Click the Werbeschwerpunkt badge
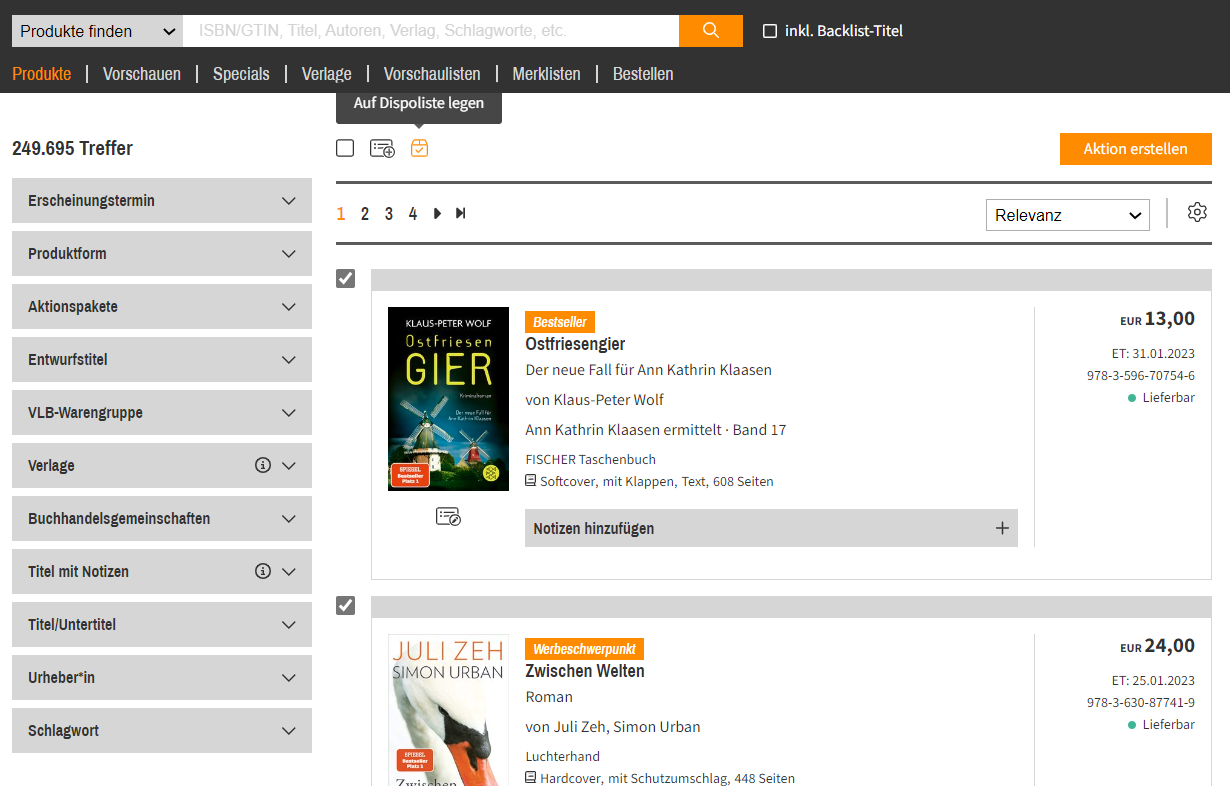 coord(584,649)
